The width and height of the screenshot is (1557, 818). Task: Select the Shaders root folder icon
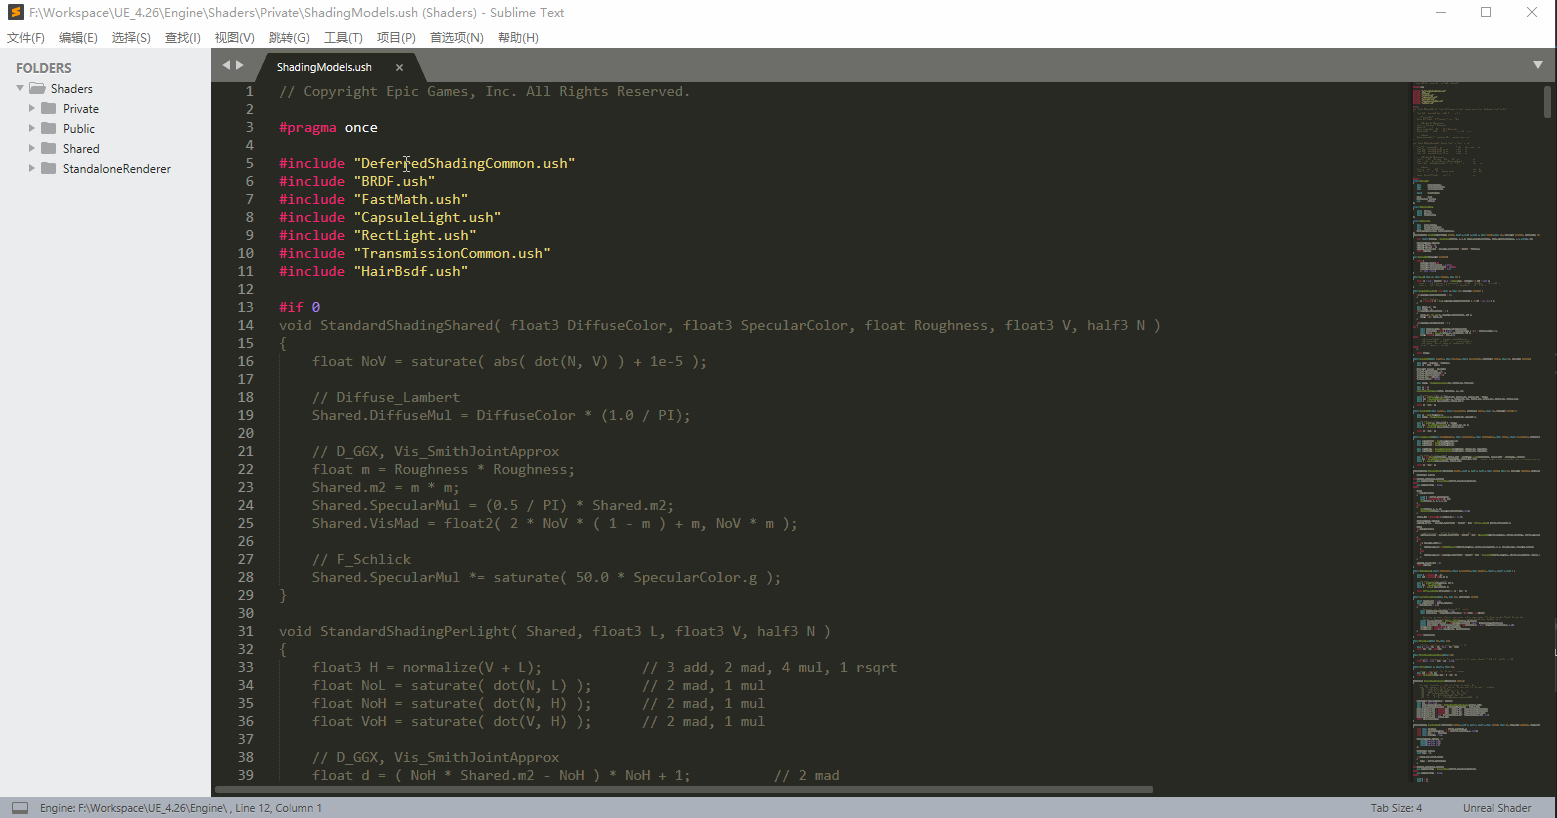click(36, 88)
